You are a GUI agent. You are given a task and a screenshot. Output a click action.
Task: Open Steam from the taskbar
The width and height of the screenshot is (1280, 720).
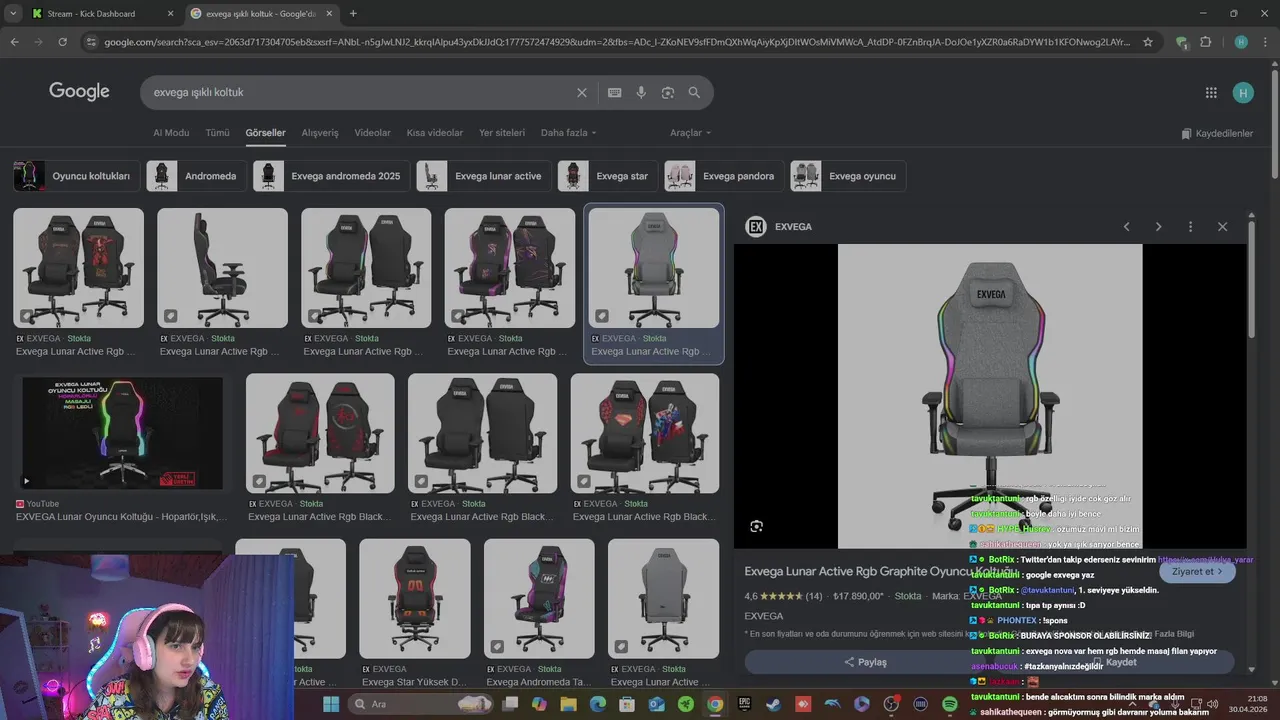click(x=774, y=704)
